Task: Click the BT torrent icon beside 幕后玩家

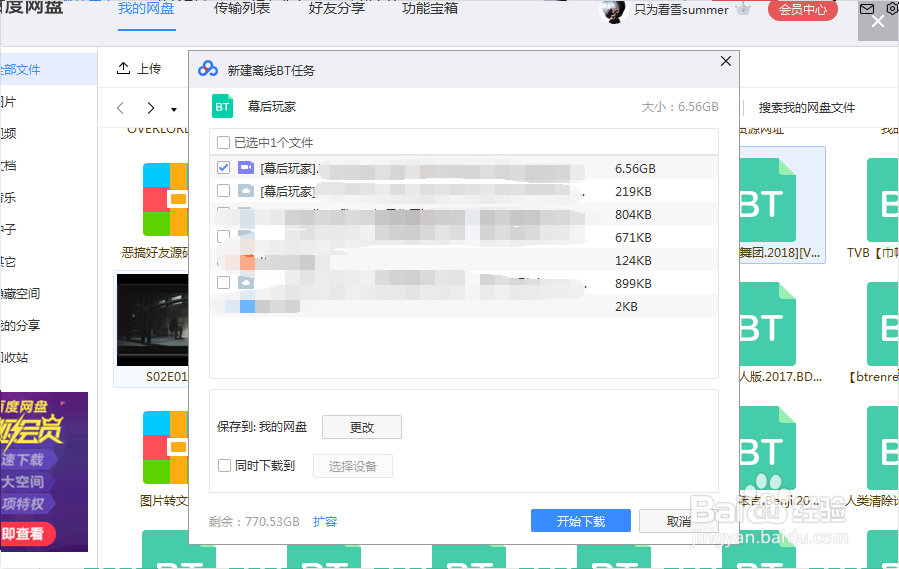Action: [x=222, y=106]
